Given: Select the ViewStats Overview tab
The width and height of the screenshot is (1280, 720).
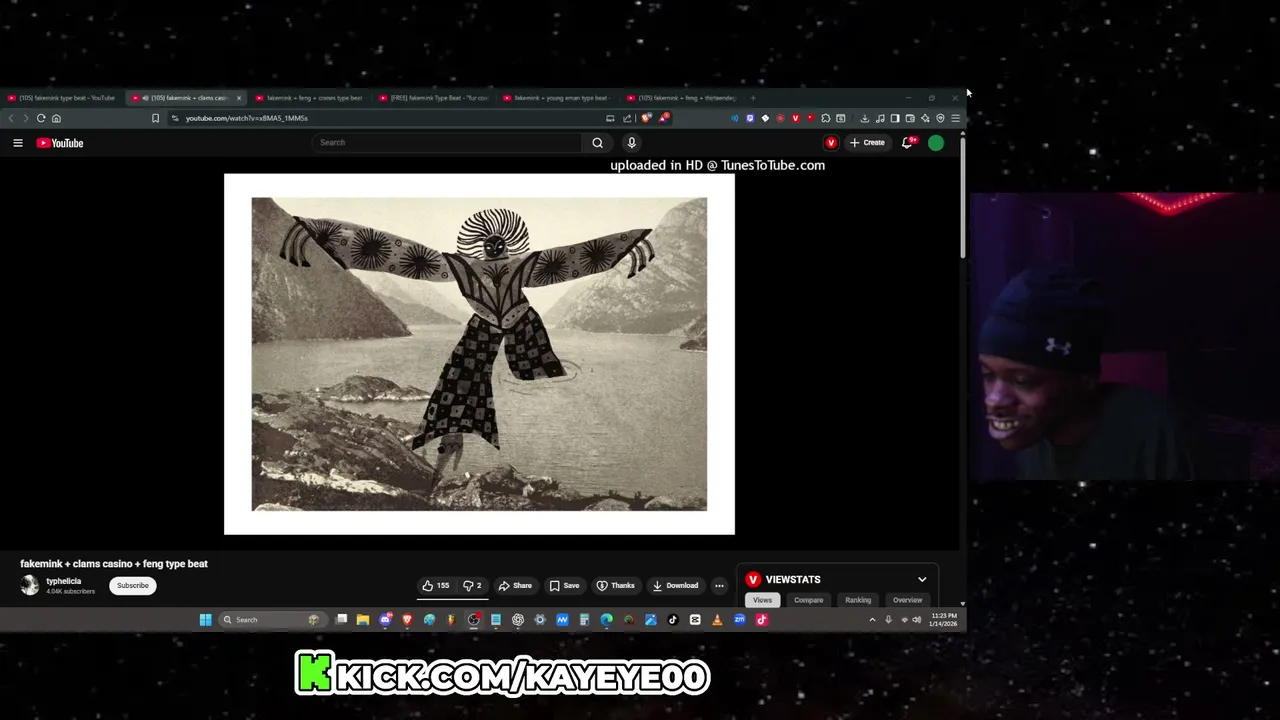Looking at the screenshot, I should pos(907,600).
